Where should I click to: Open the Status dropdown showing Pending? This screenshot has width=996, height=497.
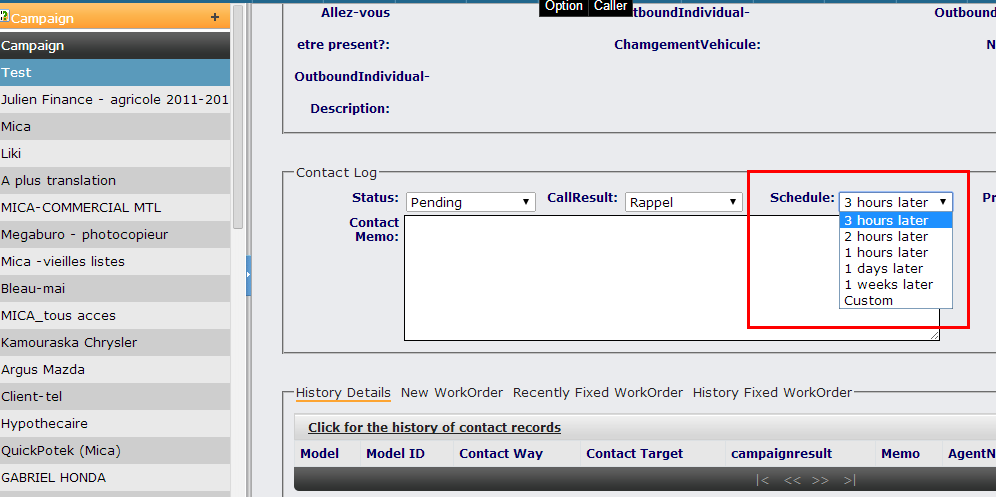coord(471,202)
